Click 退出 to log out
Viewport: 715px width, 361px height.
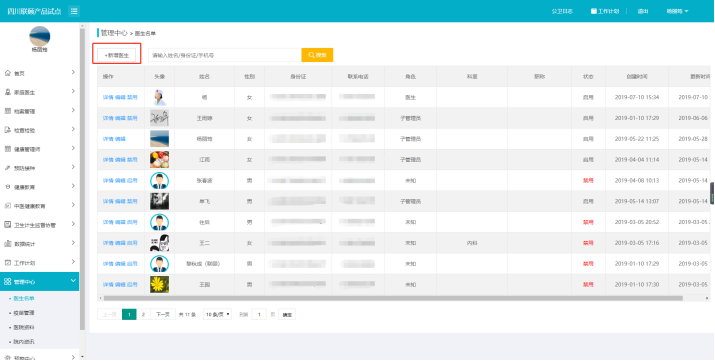[643, 11]
